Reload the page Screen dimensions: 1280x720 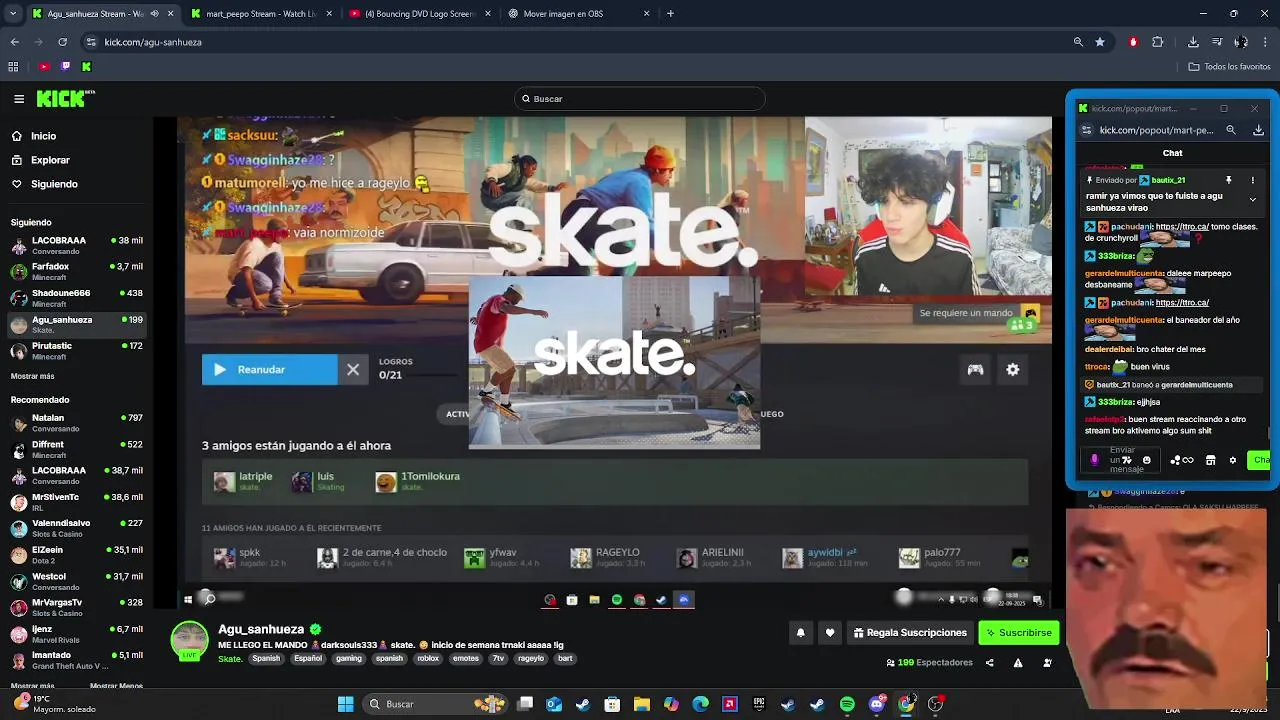(62, 42)
